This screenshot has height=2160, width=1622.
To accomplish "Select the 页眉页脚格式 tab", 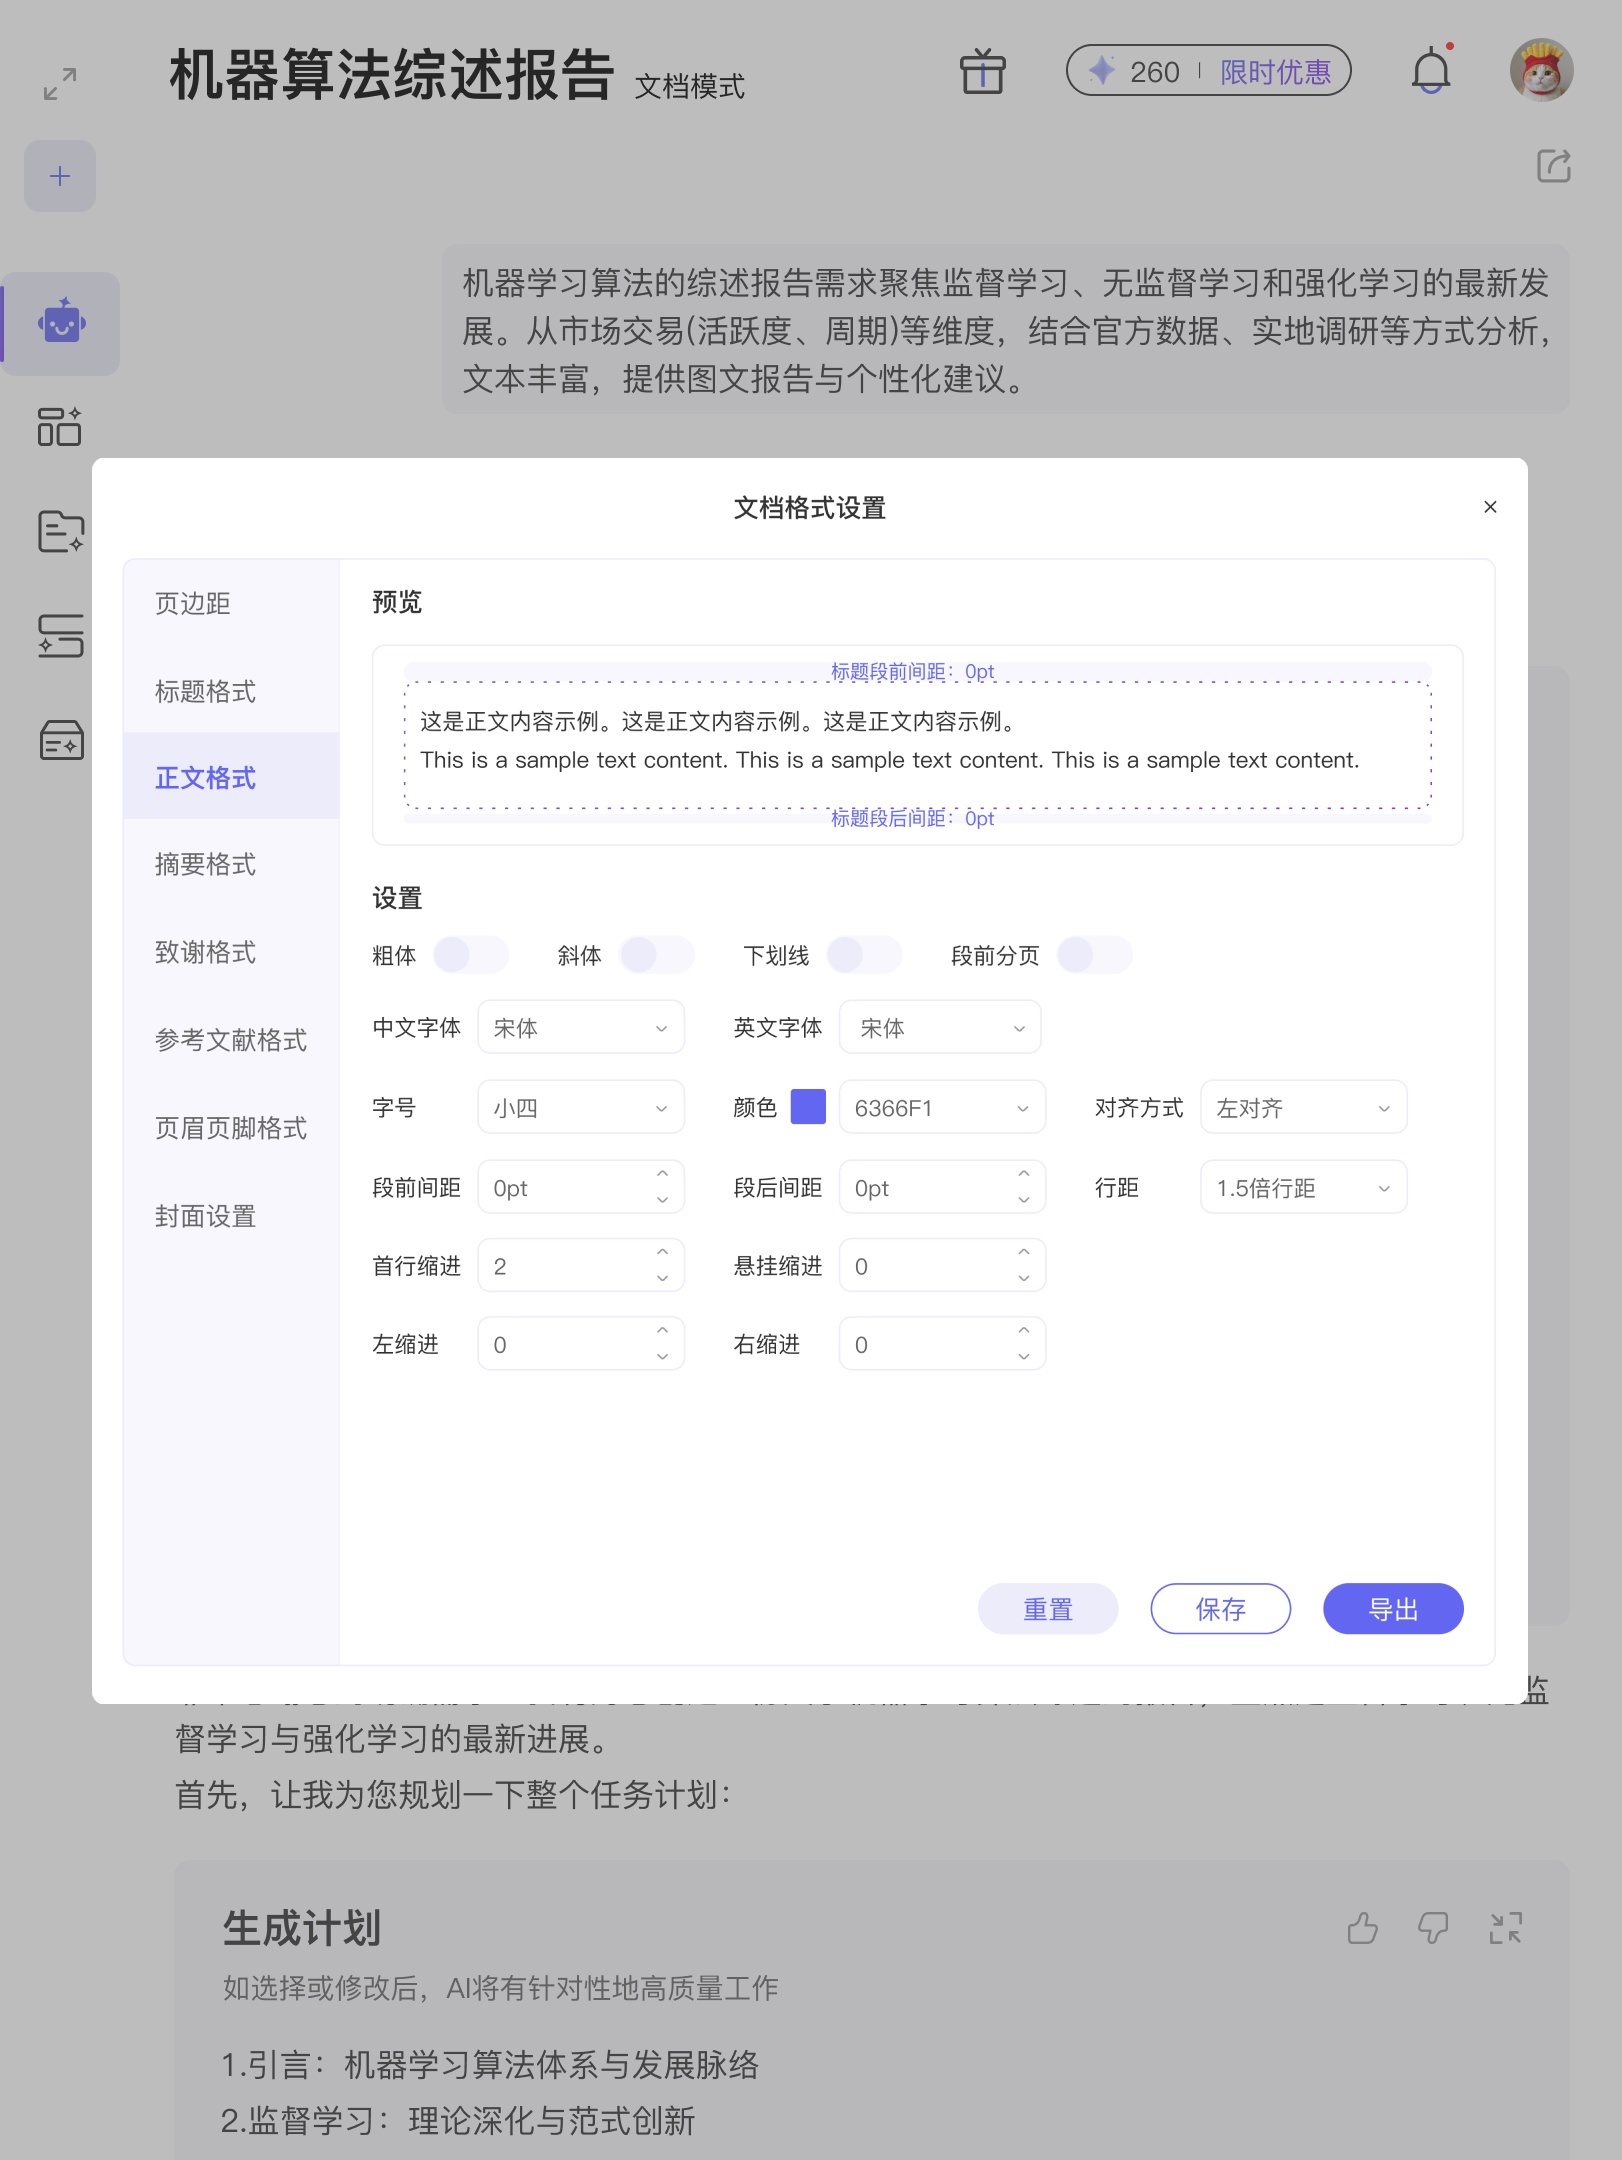I will [x=230, y=1128].
